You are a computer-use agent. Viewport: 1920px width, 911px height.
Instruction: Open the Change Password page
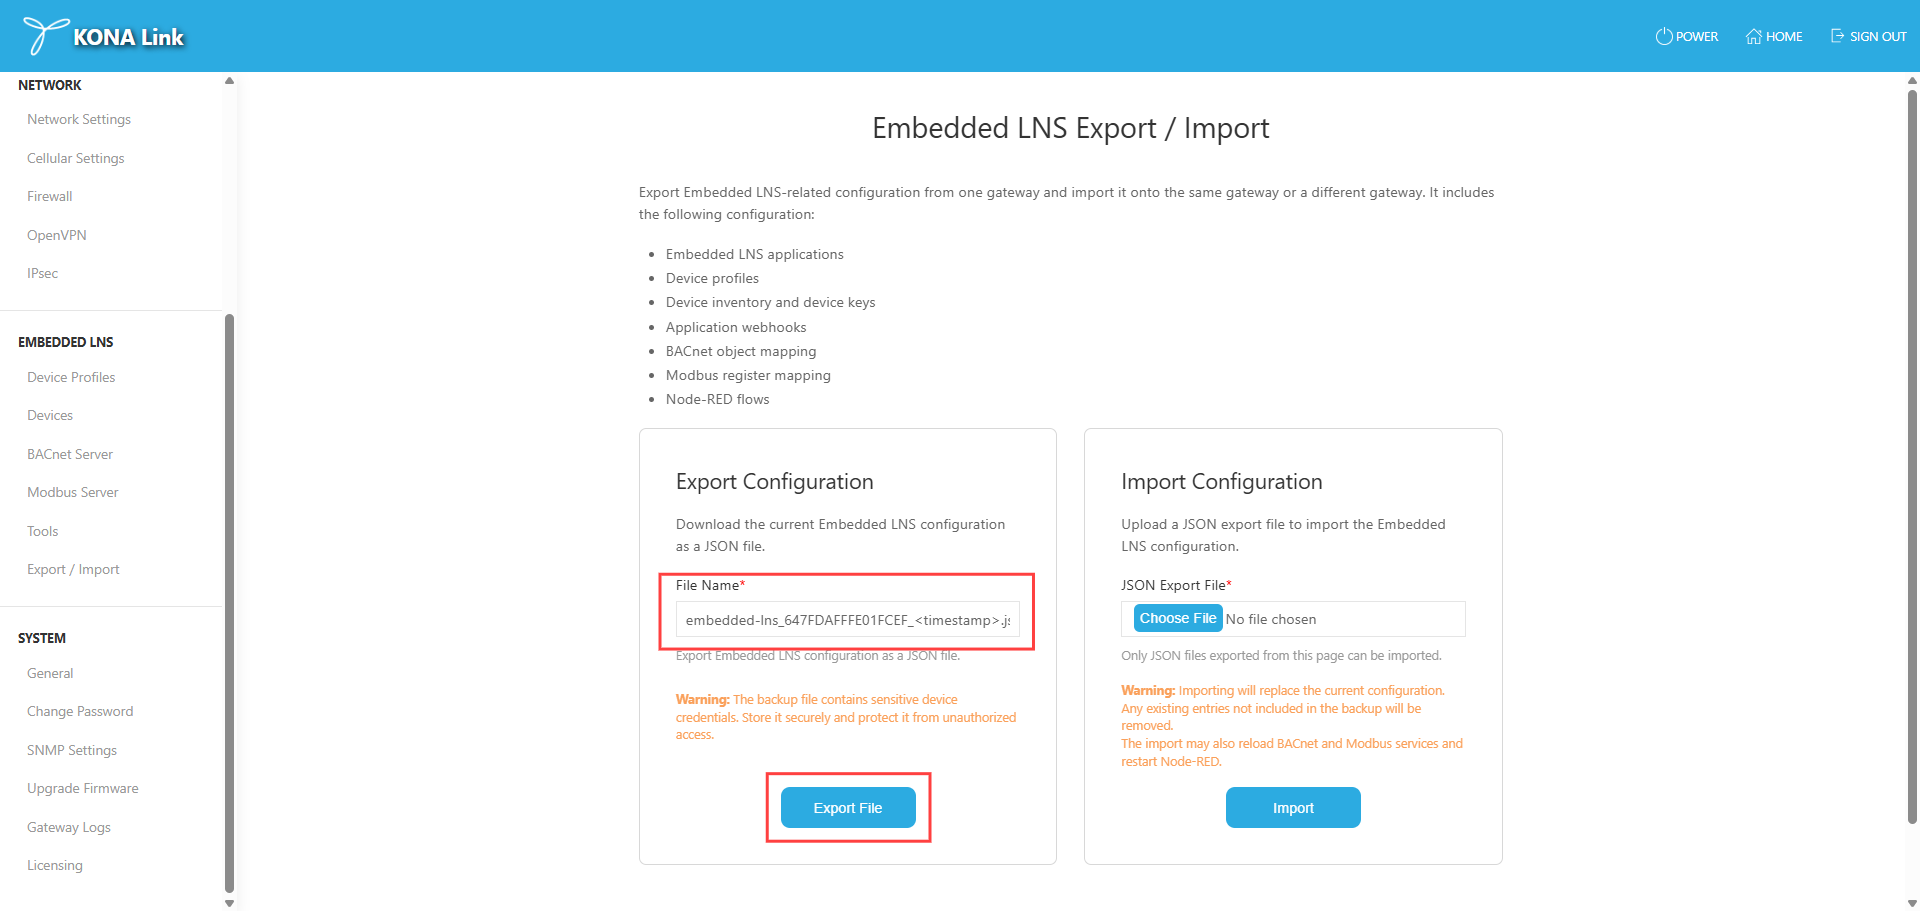(x=80, y=711)
